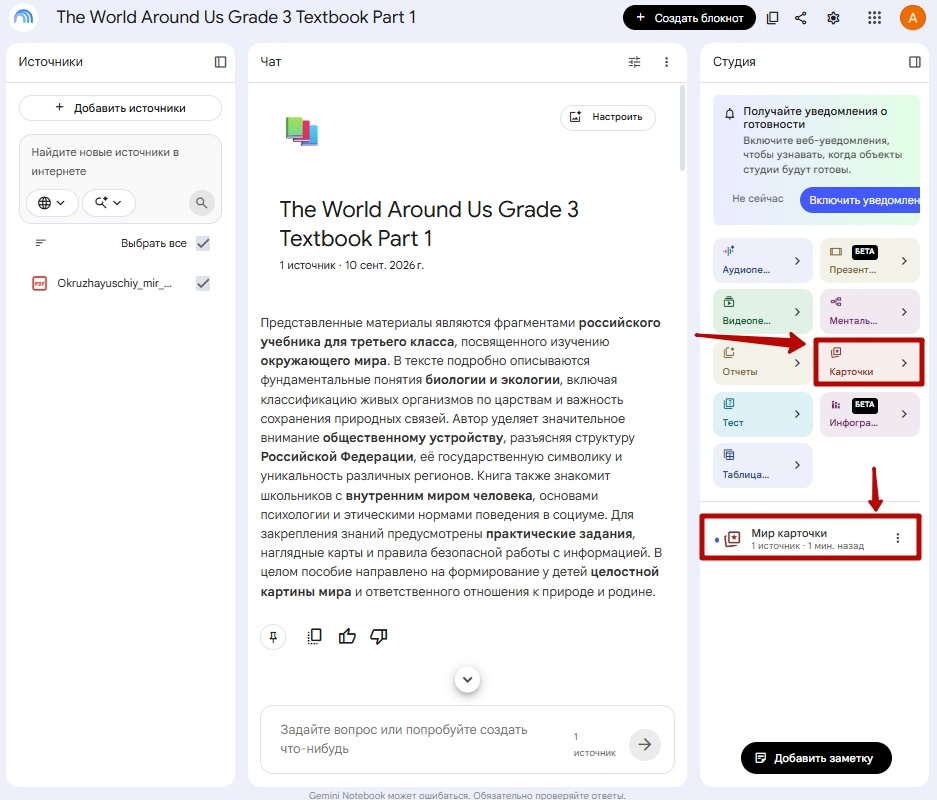The image size is (937, 800).
Task: Open the settings gear icon
Action: (x=833, y=18)
